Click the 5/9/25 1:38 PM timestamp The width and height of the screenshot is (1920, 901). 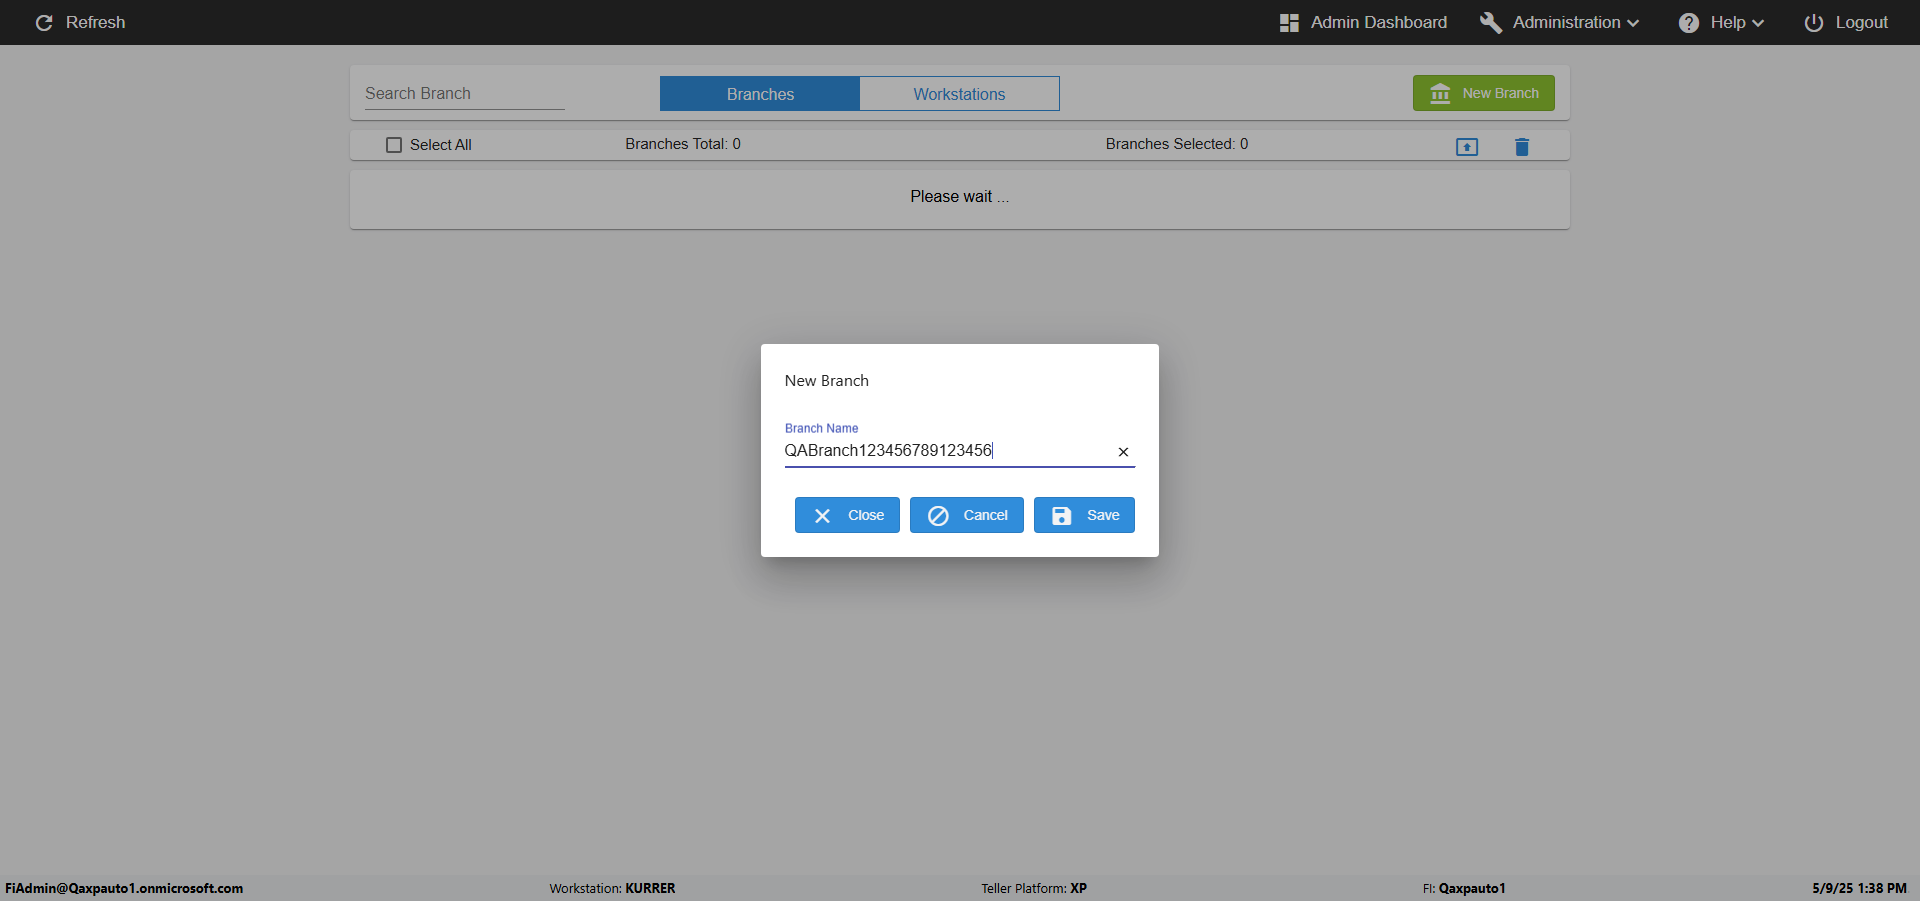pos(1859,888)
